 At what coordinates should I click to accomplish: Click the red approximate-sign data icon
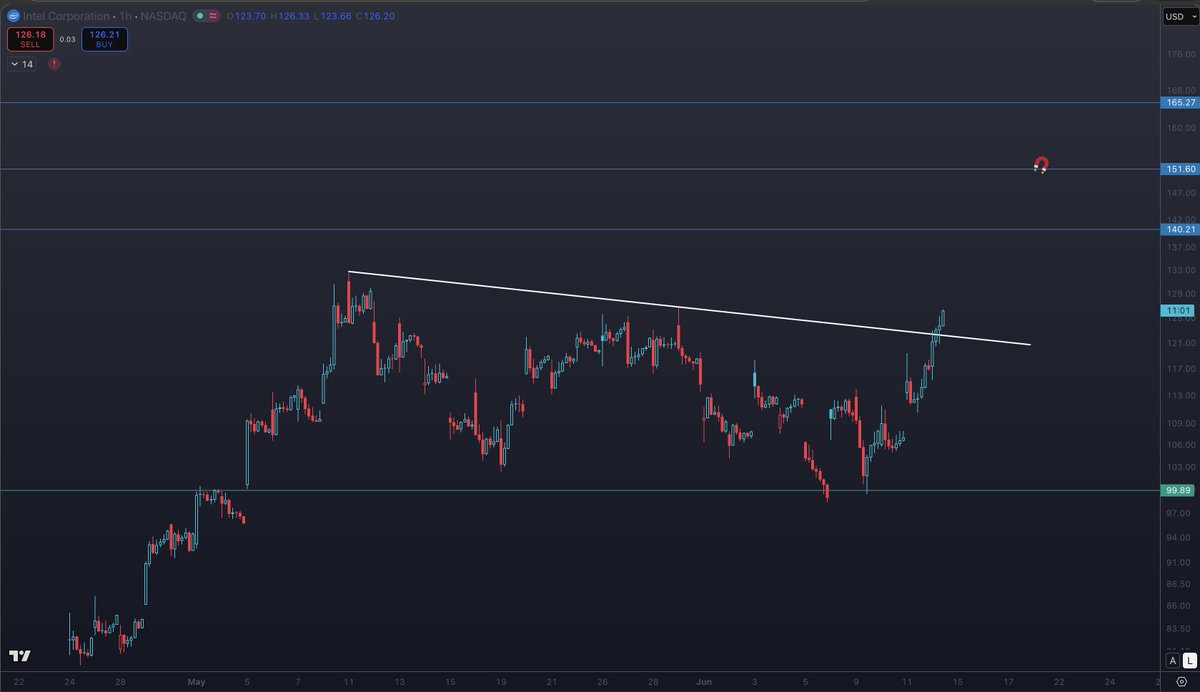click(x=213, y=16)
